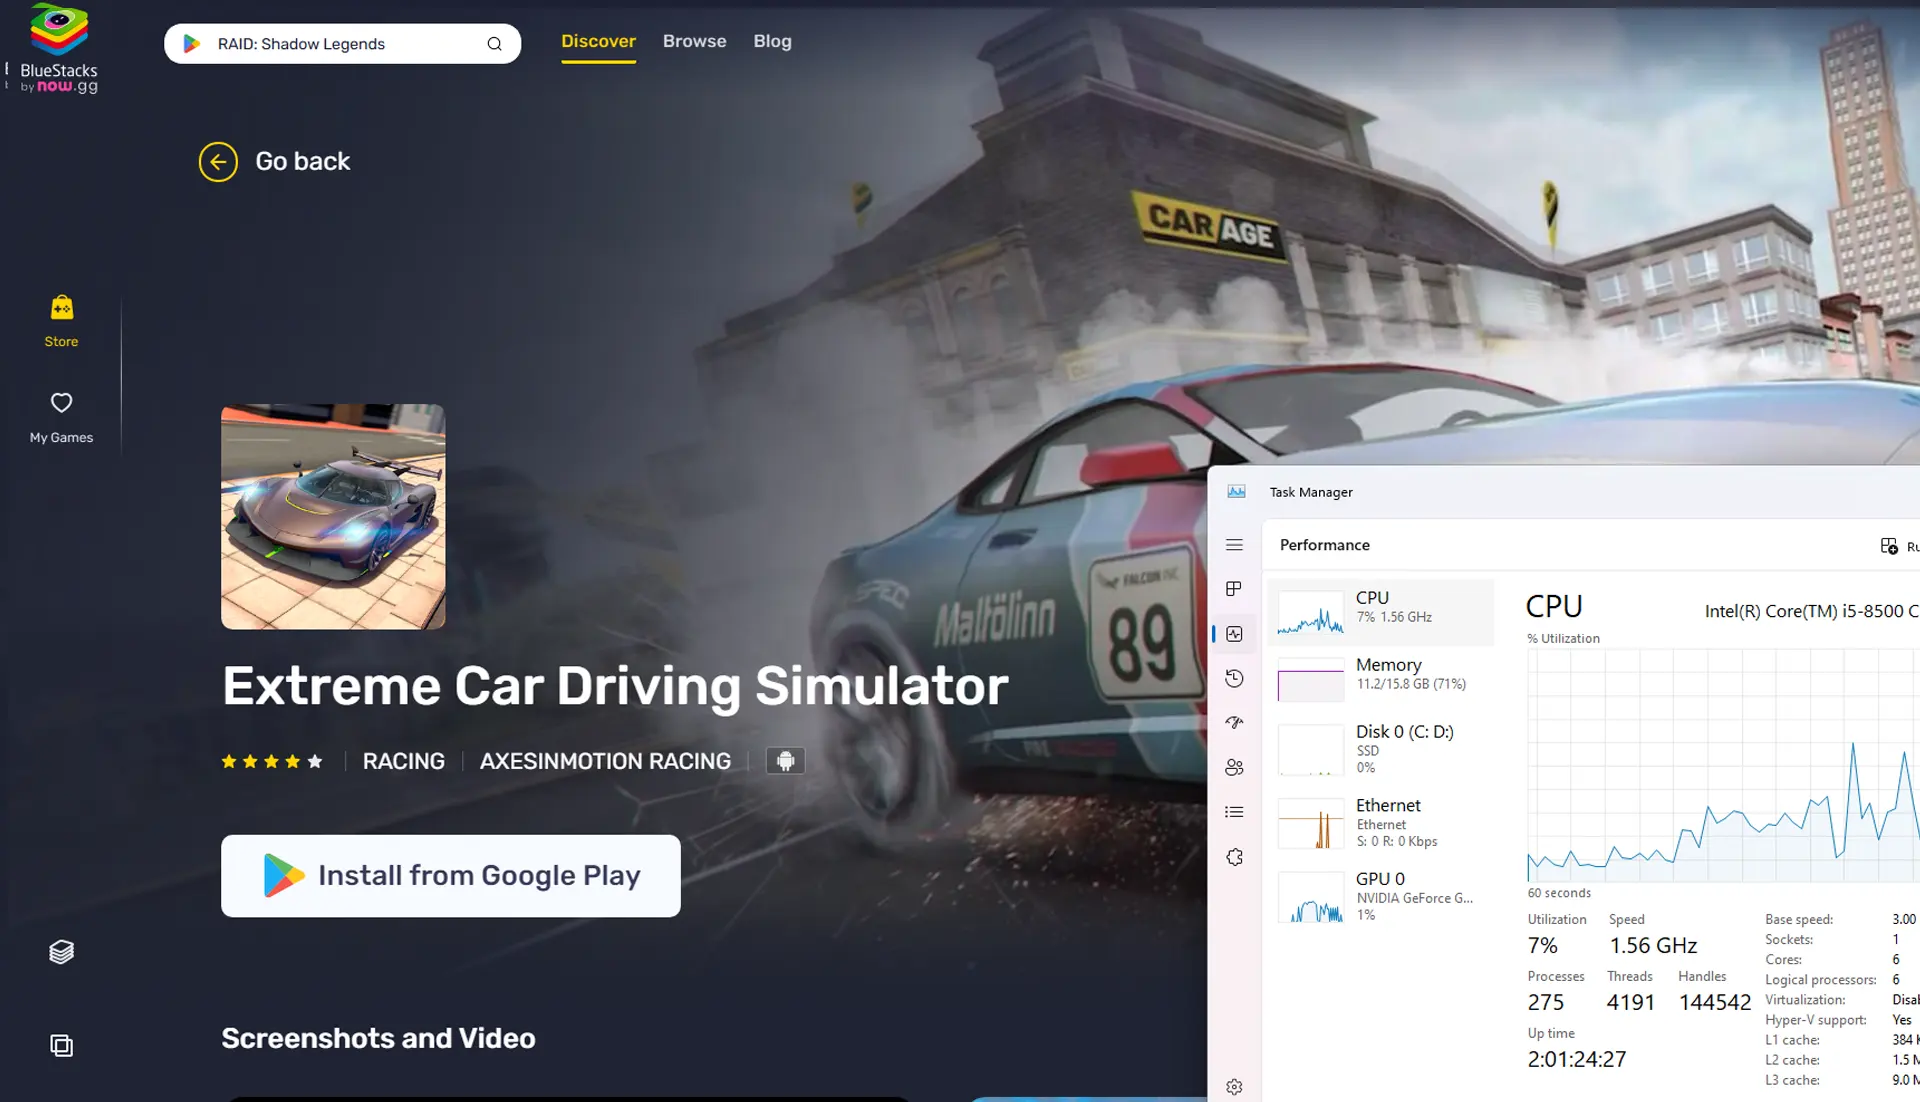Open Startup apps in Task Manager
Image resolution: width=1920 pixels, height=1102 pixels.
click(1234, 722)
